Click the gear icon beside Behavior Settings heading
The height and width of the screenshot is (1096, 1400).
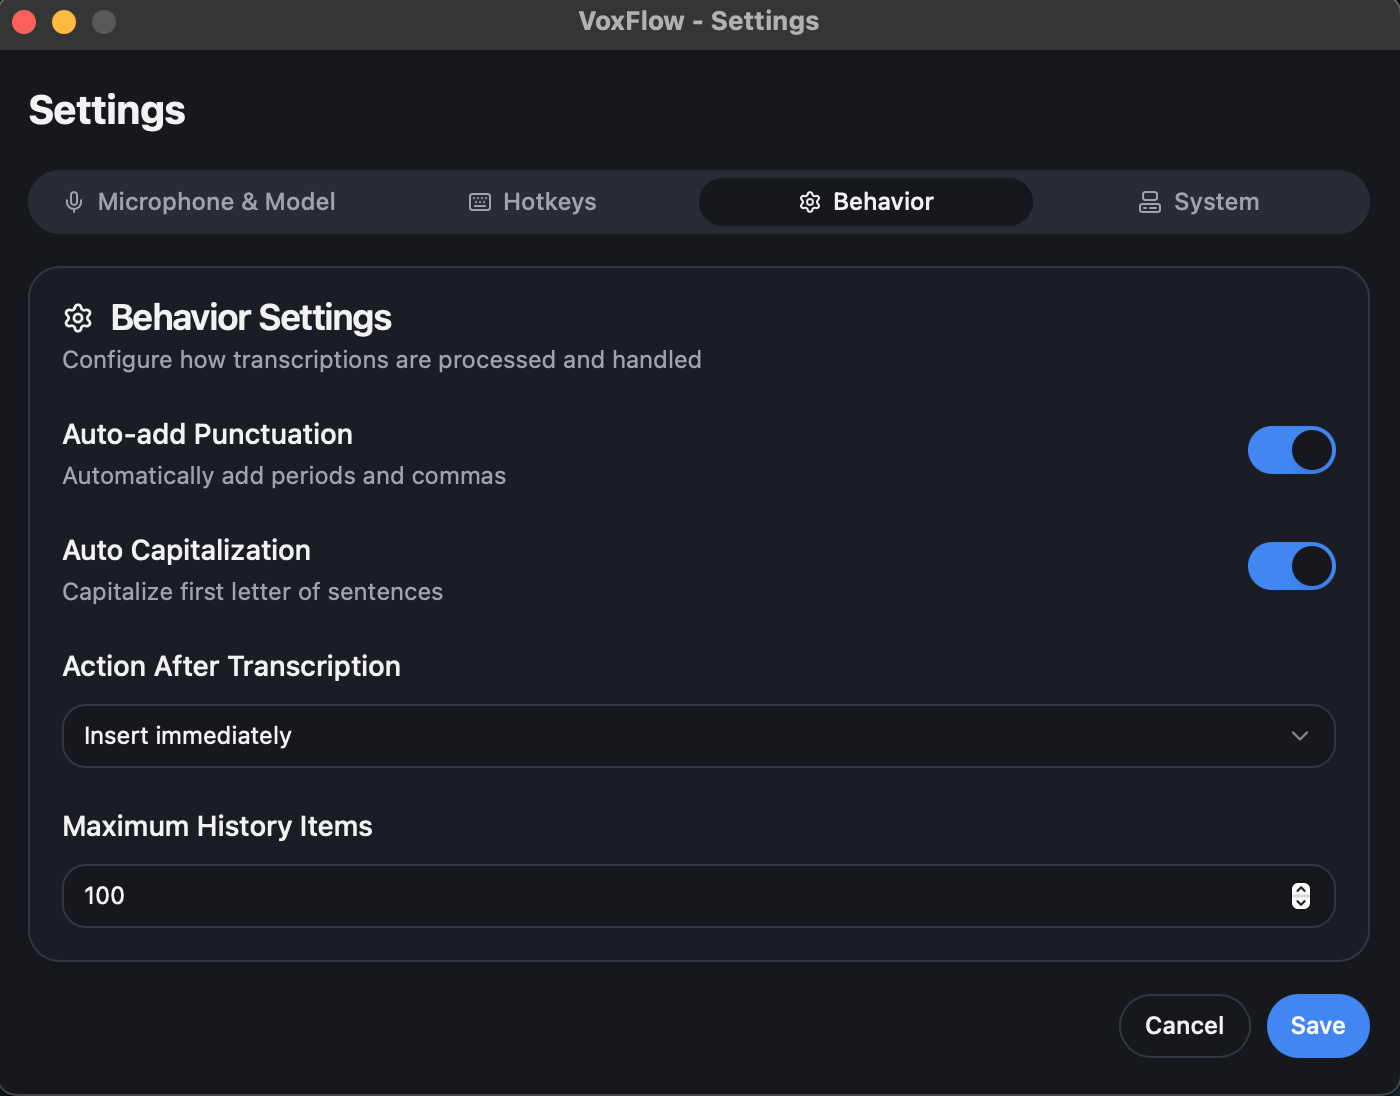pyautogui.click(x=78, y=318)
